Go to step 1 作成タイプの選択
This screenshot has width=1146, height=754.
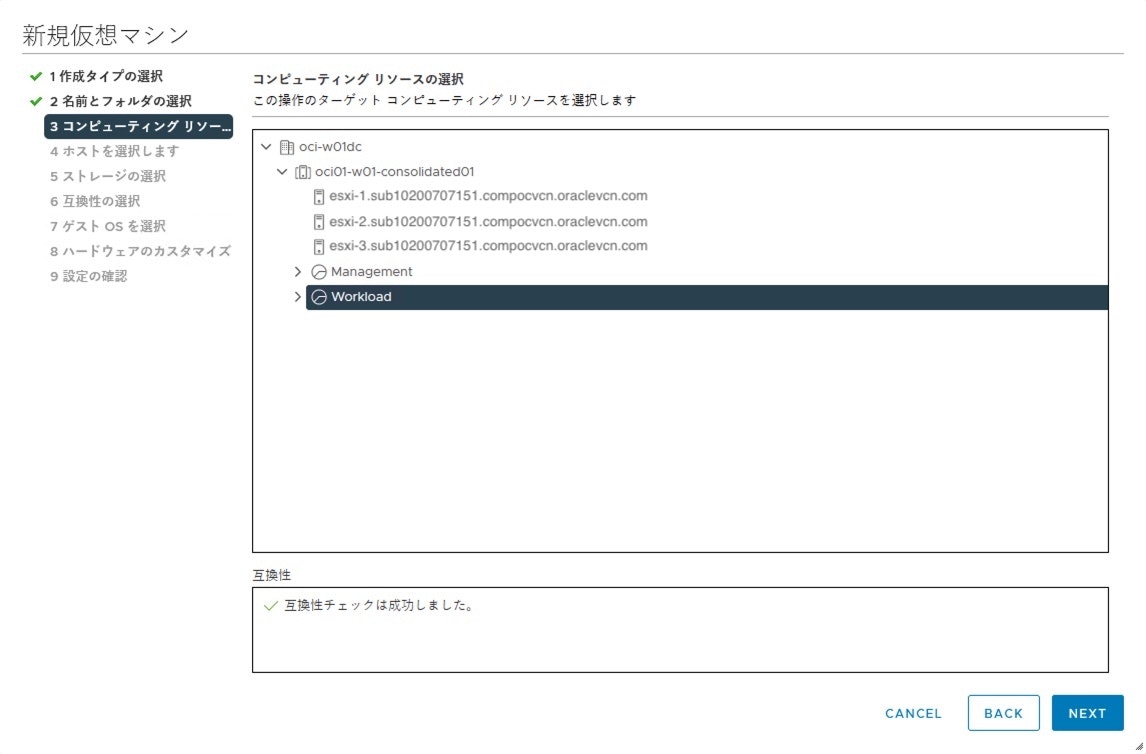click(x=106, y=76)
